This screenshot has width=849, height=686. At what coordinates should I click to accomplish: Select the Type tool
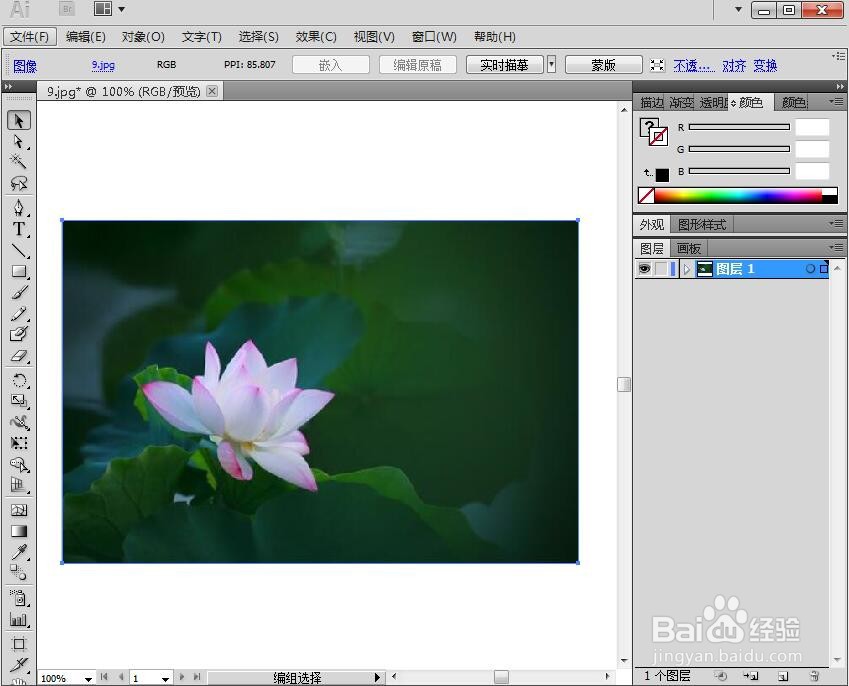coord(19,229)
